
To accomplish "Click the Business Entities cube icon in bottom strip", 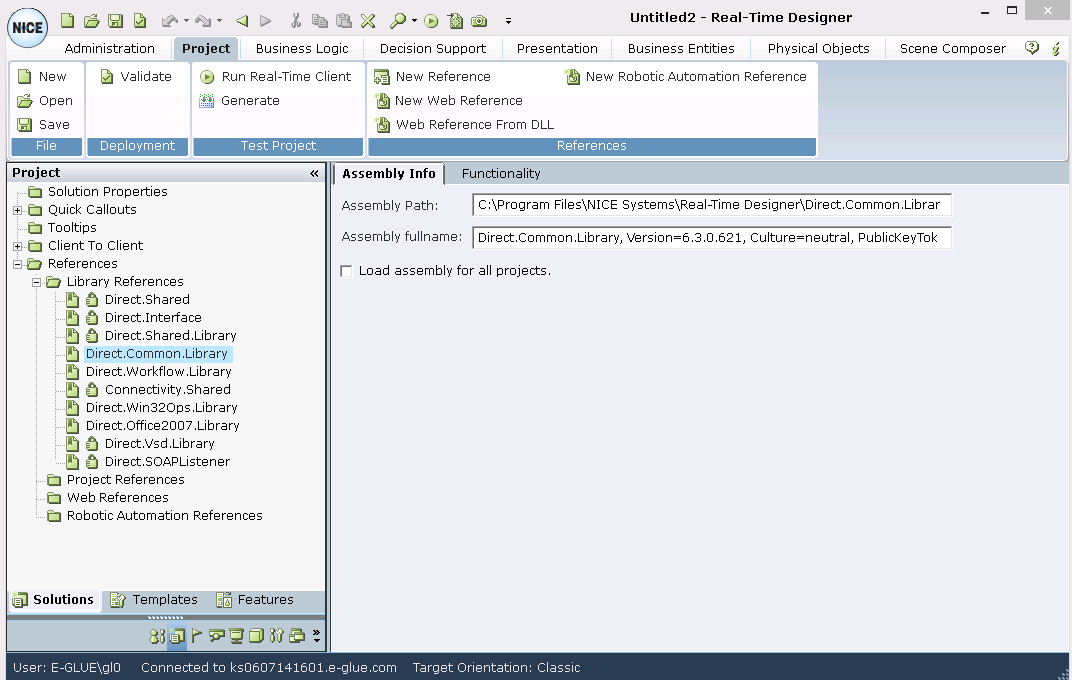I will click(x=256, y=636).
